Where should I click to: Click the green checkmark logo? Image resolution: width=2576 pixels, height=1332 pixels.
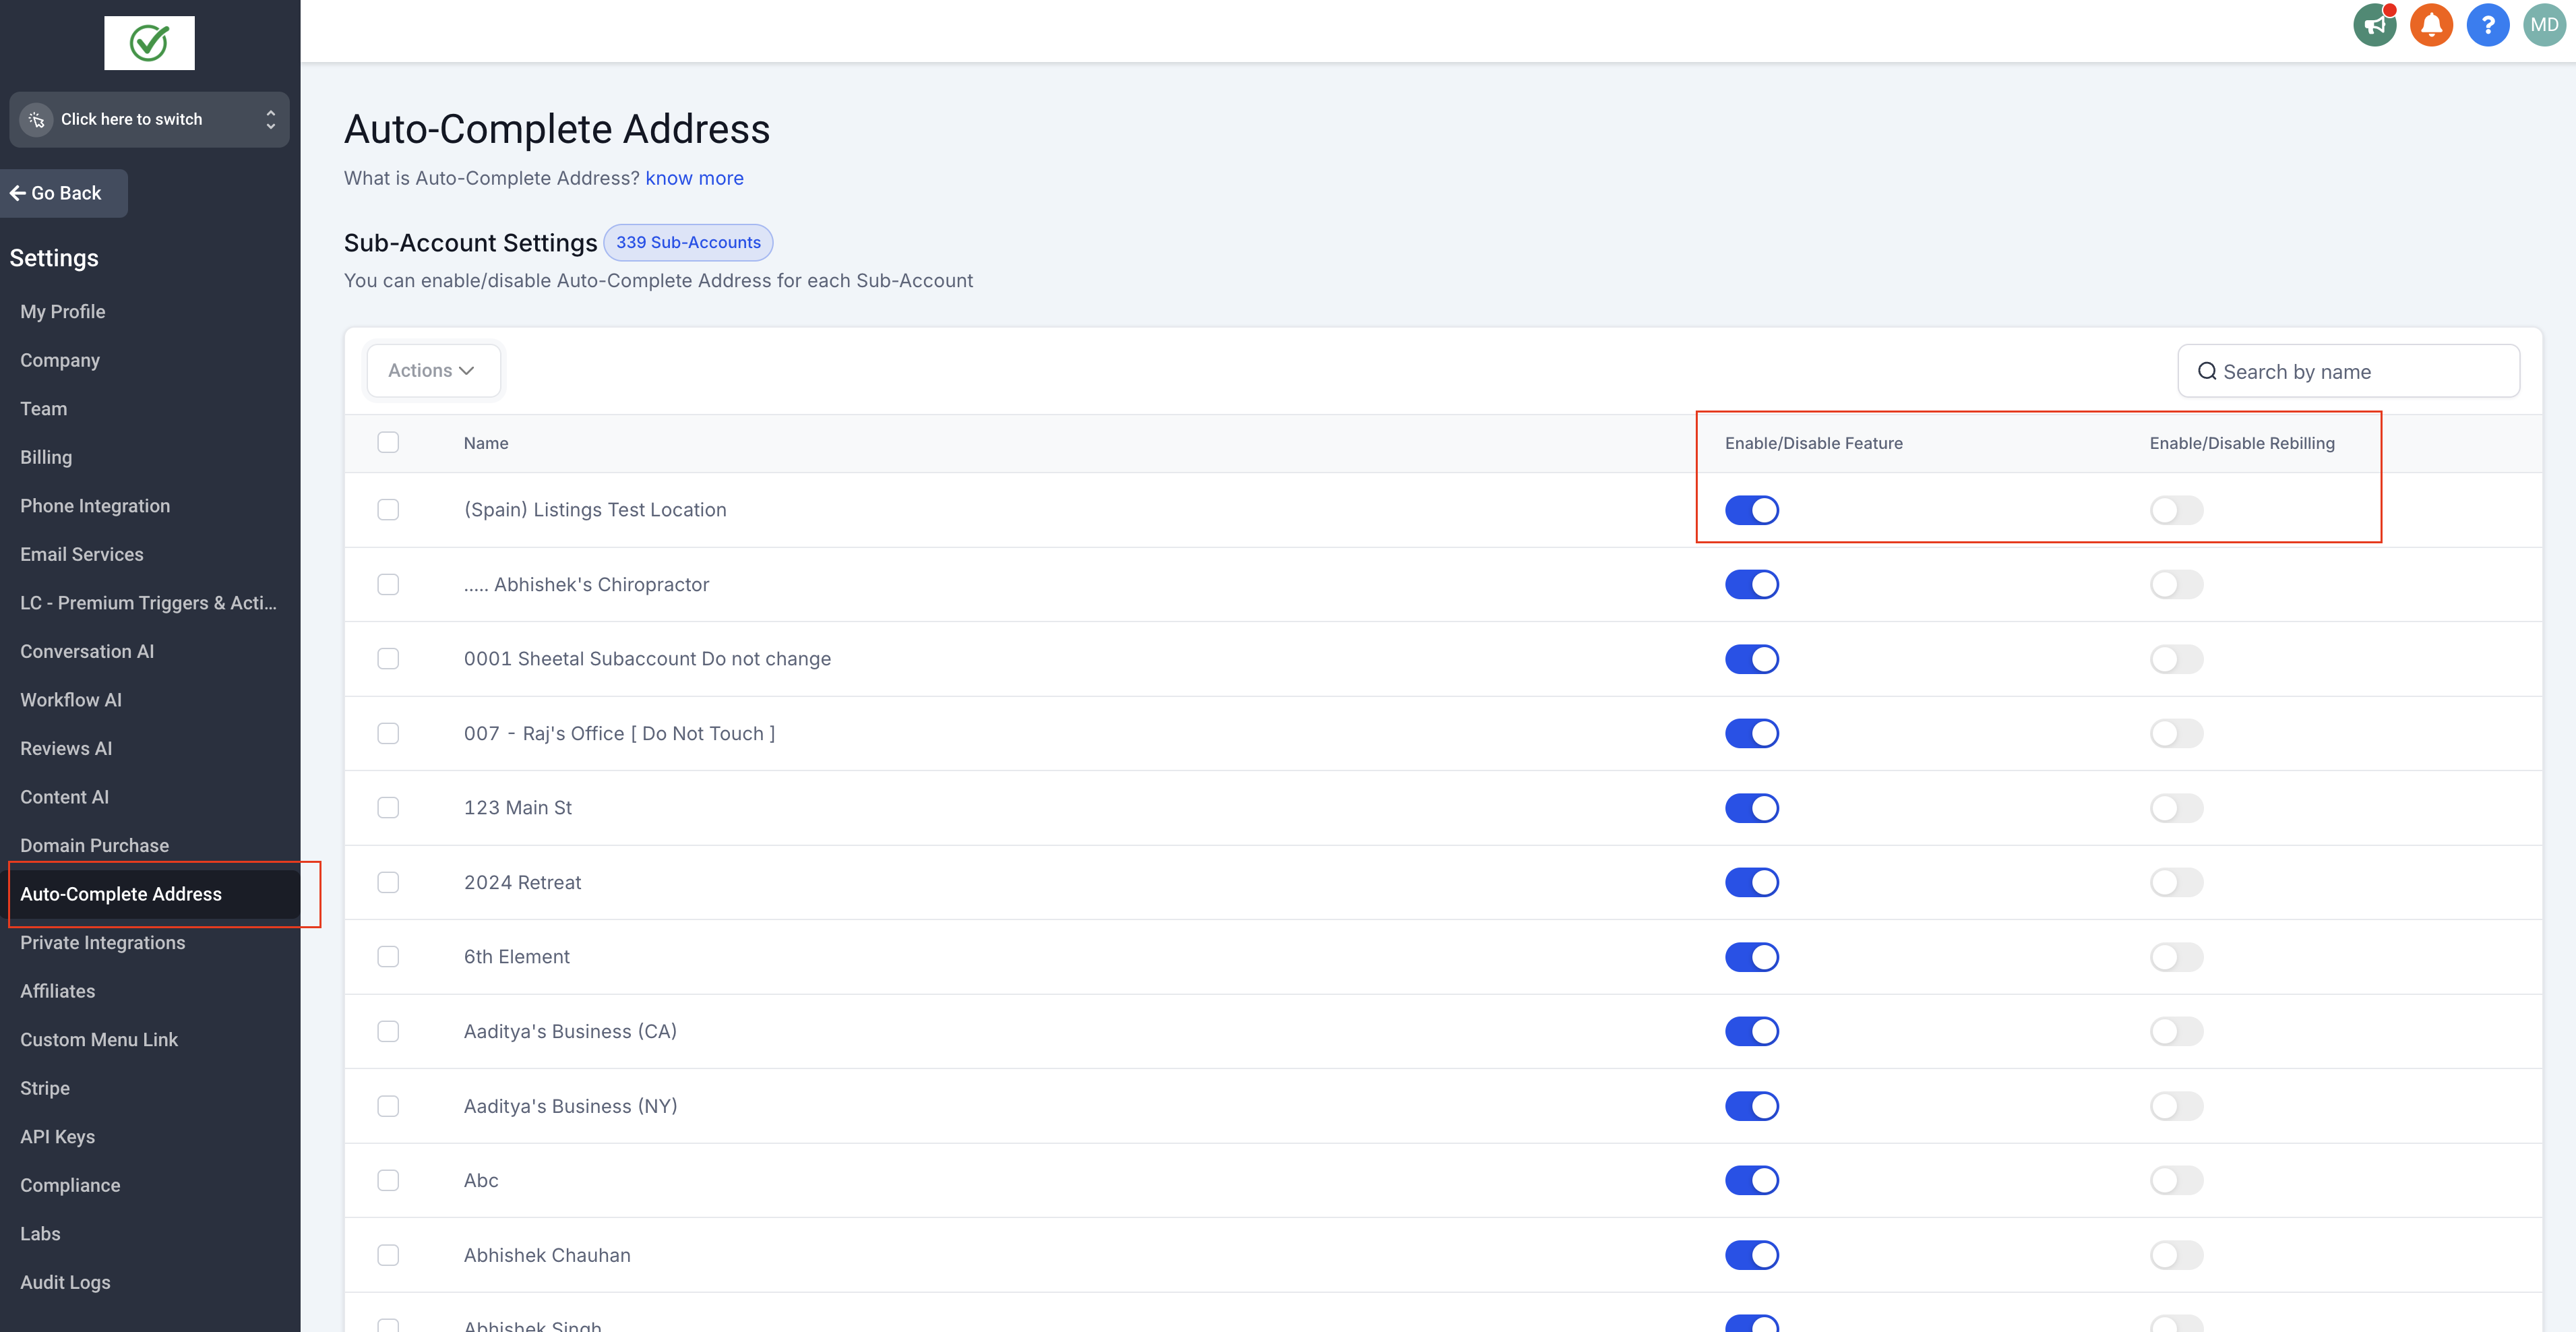pos(149,43)
